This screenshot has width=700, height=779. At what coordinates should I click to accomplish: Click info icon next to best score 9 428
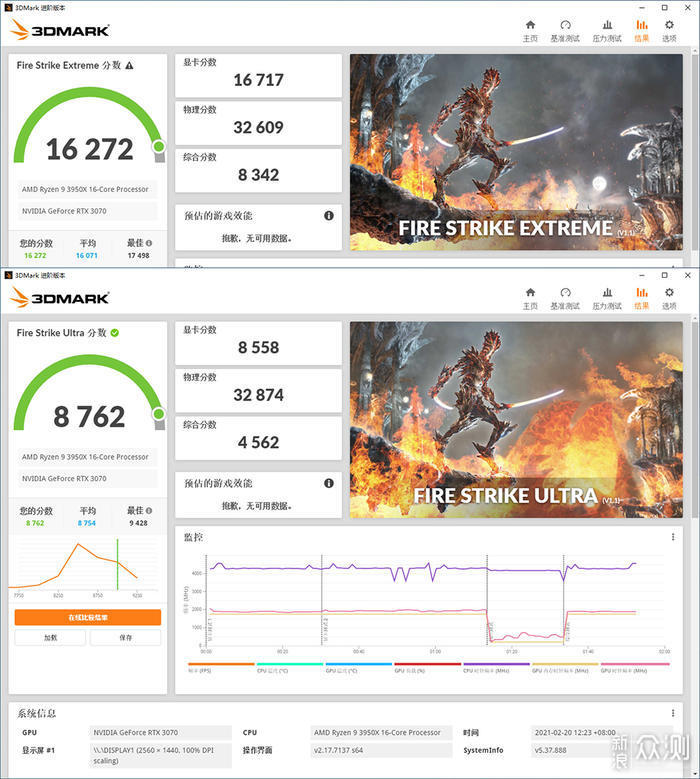tap(149, 510)
